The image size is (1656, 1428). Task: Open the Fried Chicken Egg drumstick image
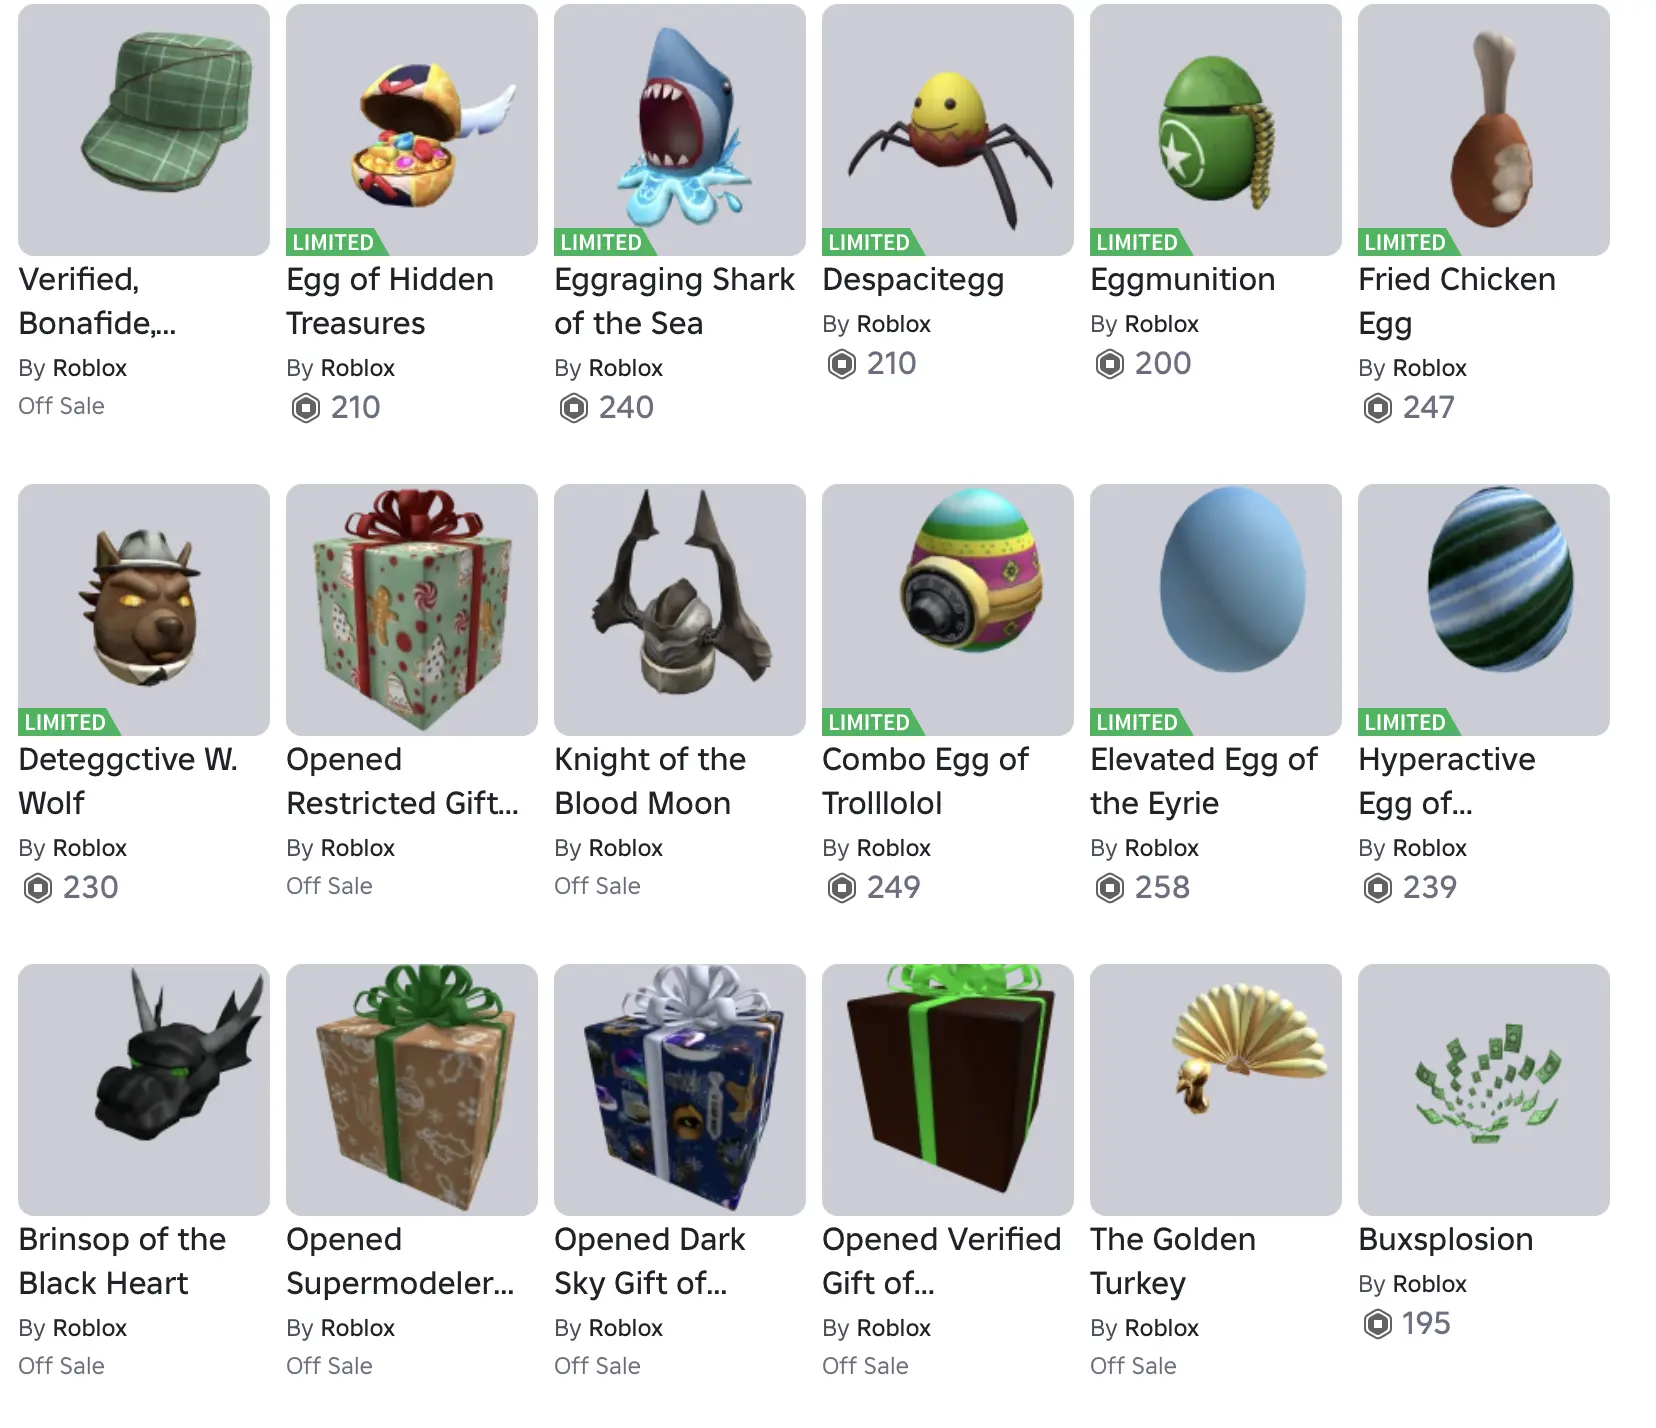1484,130
